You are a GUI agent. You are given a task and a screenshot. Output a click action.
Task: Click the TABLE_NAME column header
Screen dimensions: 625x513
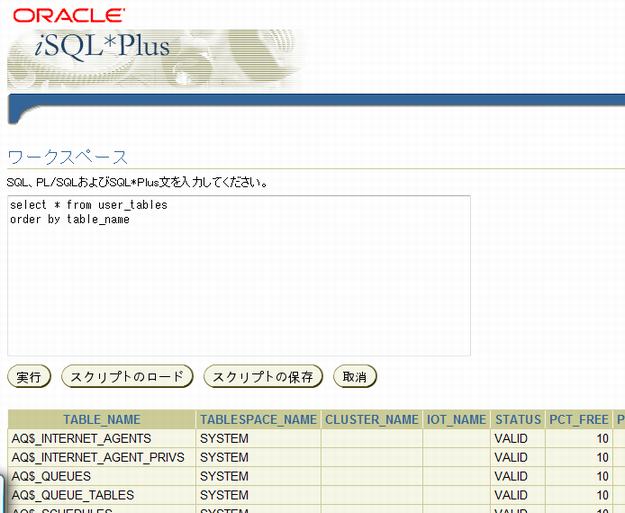102,419
